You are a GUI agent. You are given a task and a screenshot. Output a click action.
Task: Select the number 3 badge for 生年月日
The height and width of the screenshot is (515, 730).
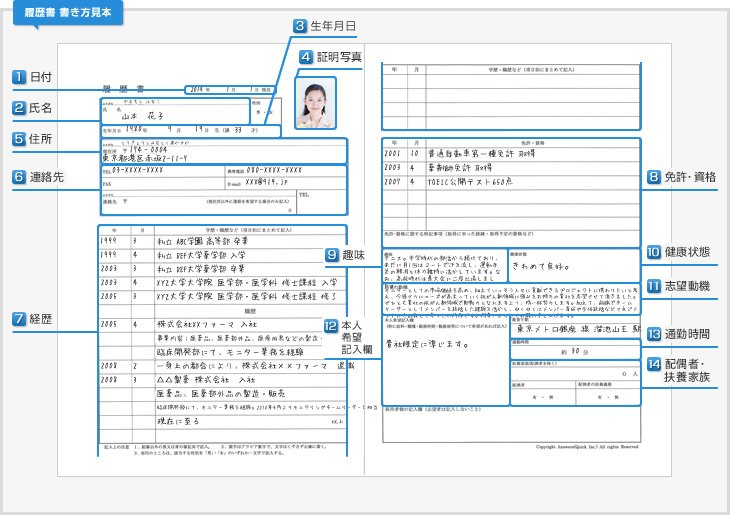point(300,25)
